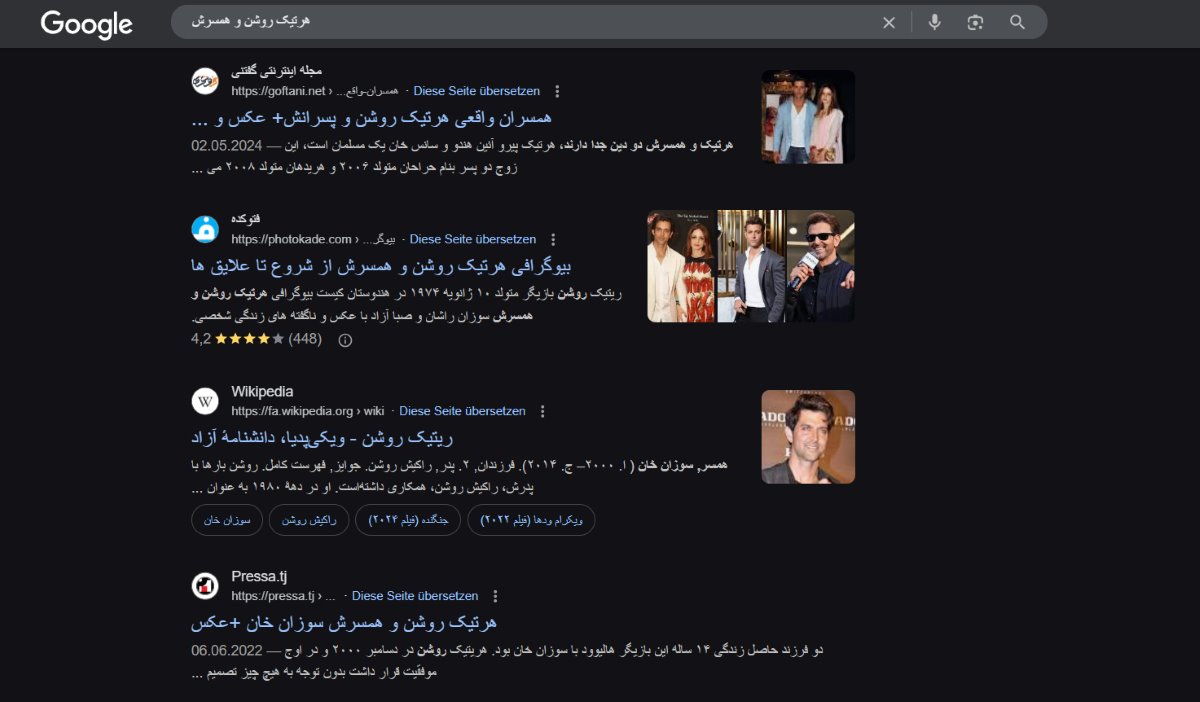Viewport: 1200px width, 702px height.
Task: Click the Pressa.tj site favicon
Action: click(205, 586)
